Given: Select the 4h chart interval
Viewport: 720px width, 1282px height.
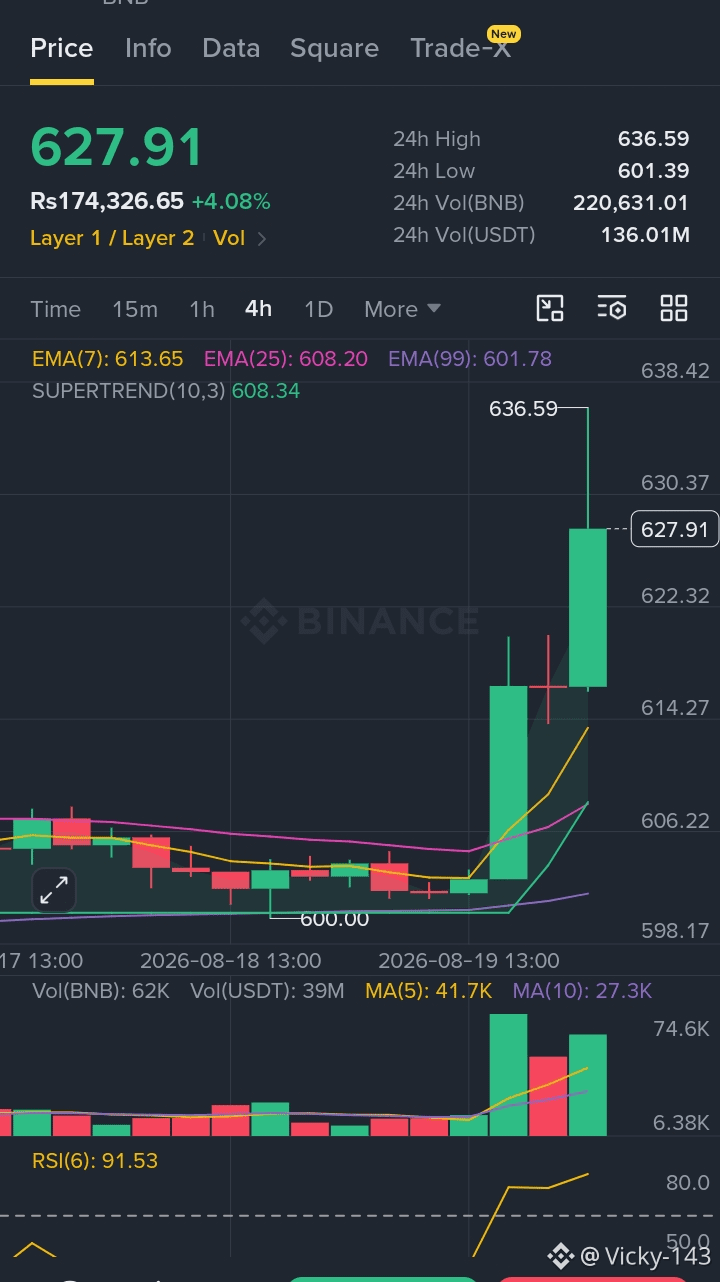Looking at the screenshot, I should [x=258, y=309].
